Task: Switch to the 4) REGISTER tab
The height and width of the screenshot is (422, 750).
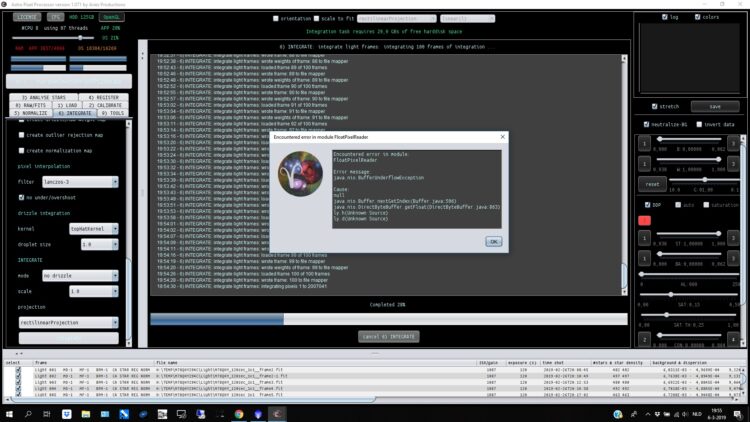Action: pyautogui.click(x=103, y=97)
